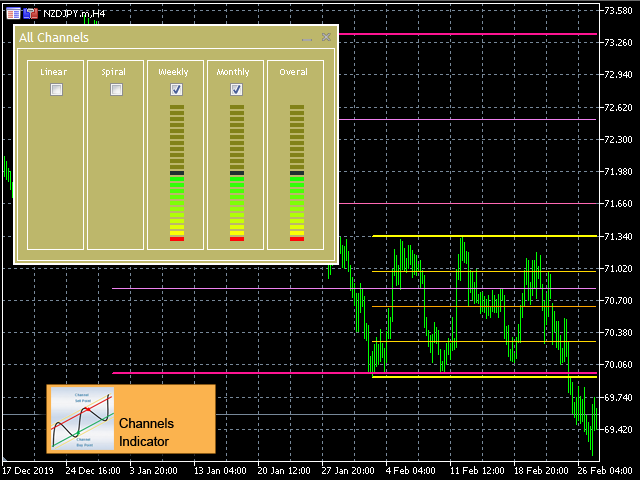
Task: Click the NZDJPY.m,H4 chart symbol title
Action: coord(73,13)
